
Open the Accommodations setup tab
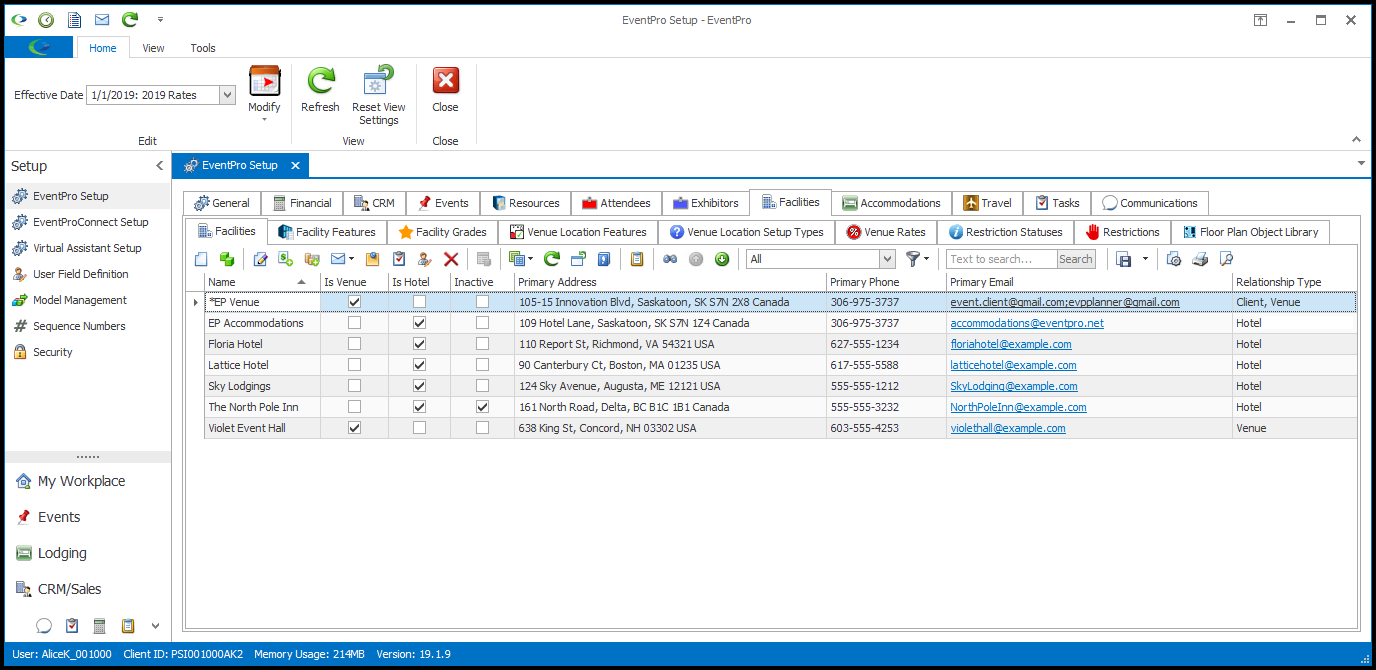891,203
